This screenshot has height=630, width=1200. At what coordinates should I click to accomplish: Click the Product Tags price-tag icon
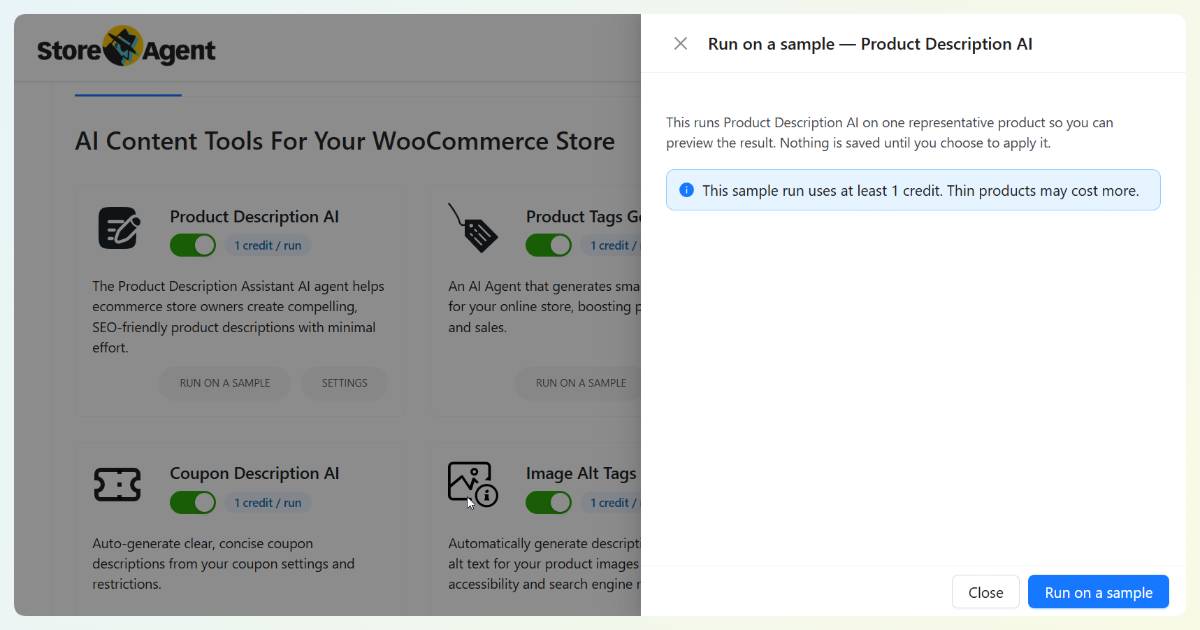473,228
